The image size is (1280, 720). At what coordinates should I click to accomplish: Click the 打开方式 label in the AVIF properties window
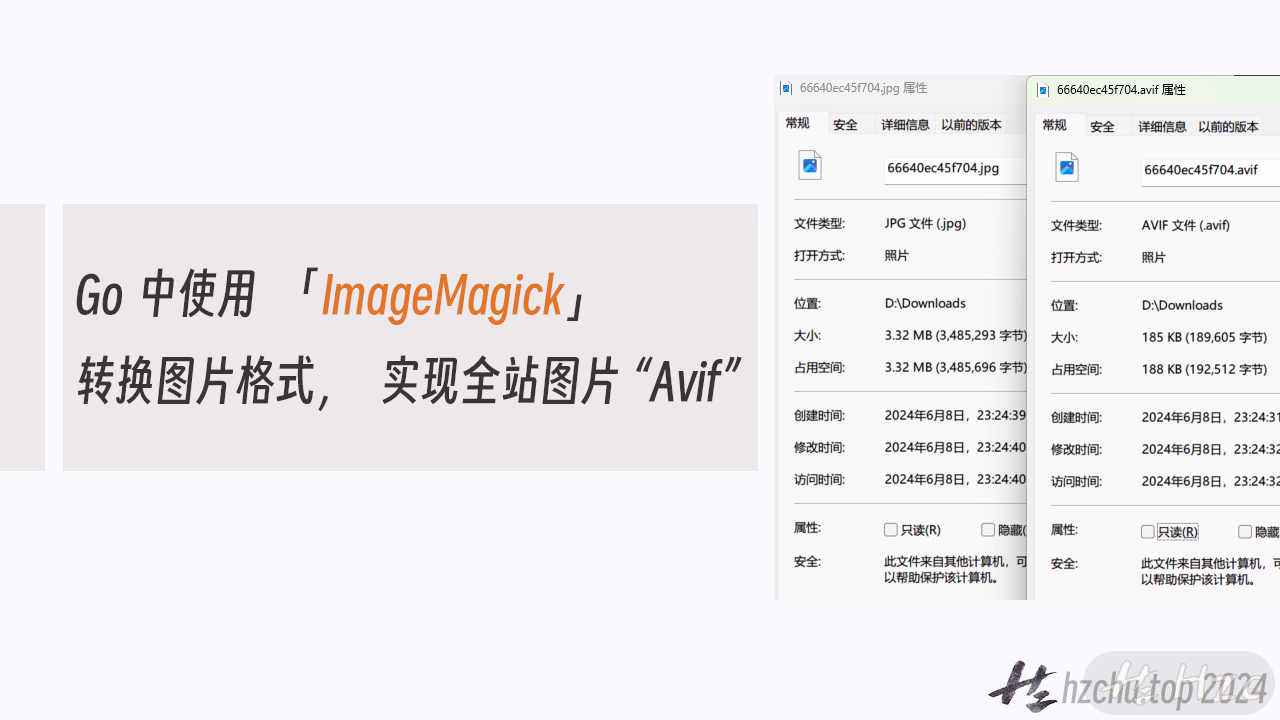(1076, 258)
